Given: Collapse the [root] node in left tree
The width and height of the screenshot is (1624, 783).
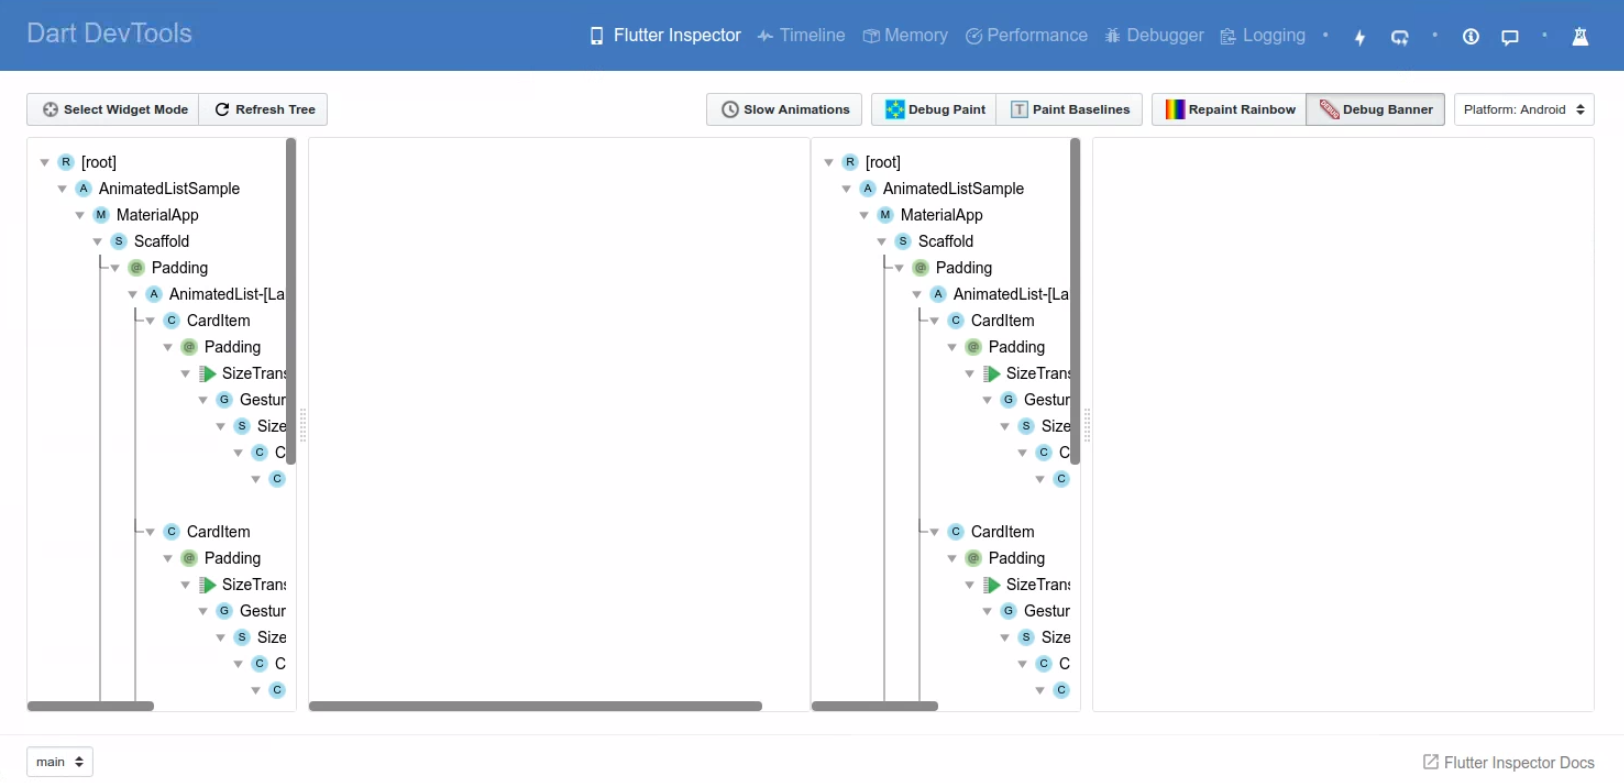Looking at the screenshot, I should point(45,162).
